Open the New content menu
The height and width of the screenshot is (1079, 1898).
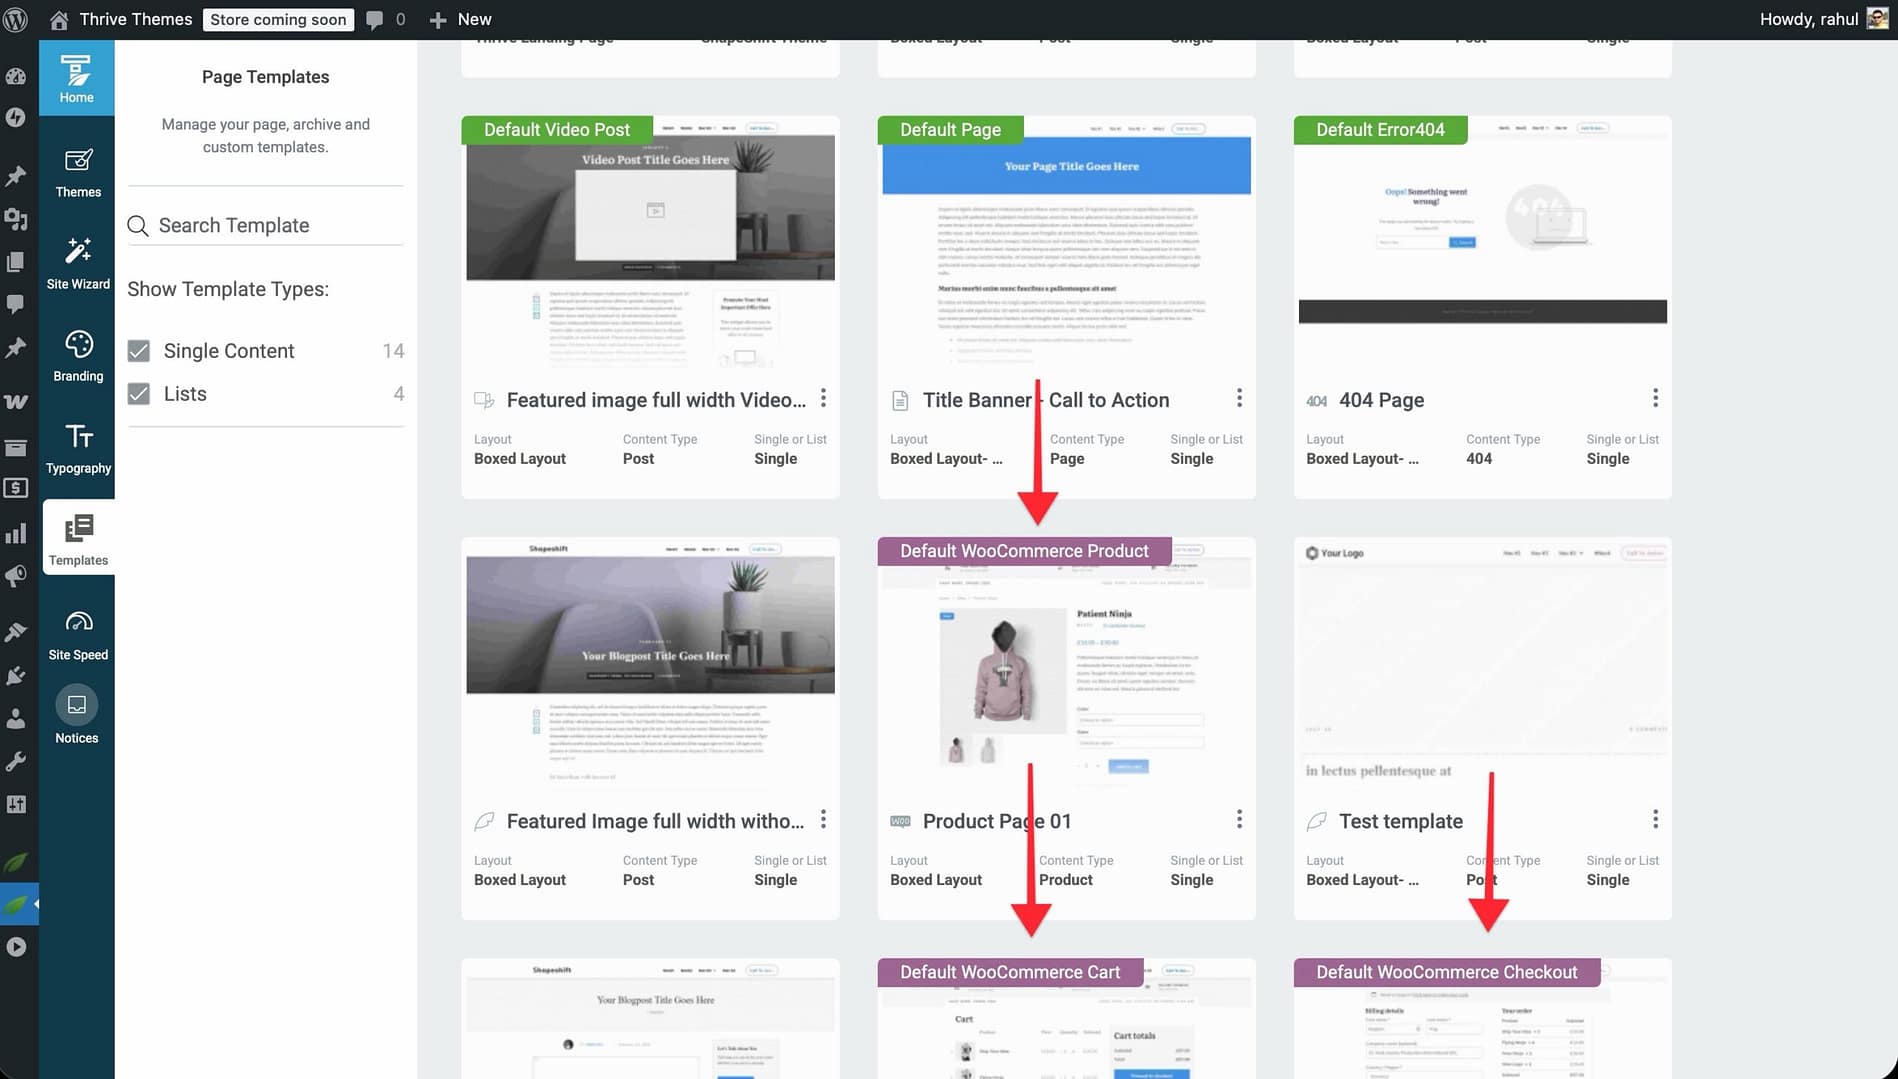[x=460, y=19]
